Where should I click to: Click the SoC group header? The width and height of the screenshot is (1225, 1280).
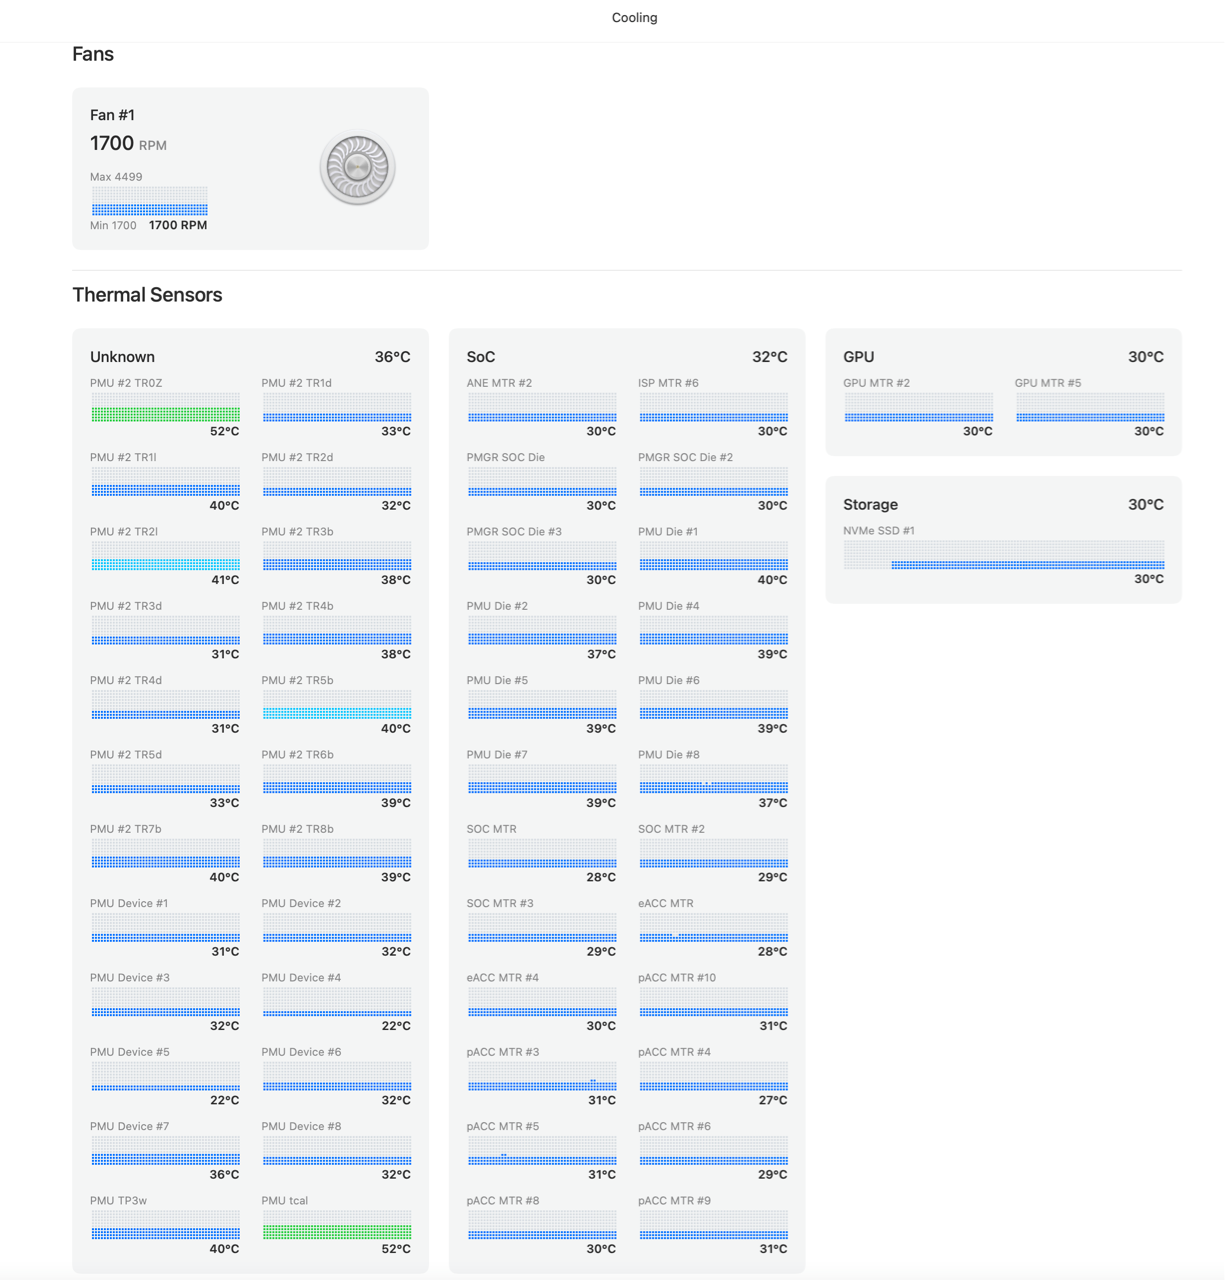[x=481, y=357]
